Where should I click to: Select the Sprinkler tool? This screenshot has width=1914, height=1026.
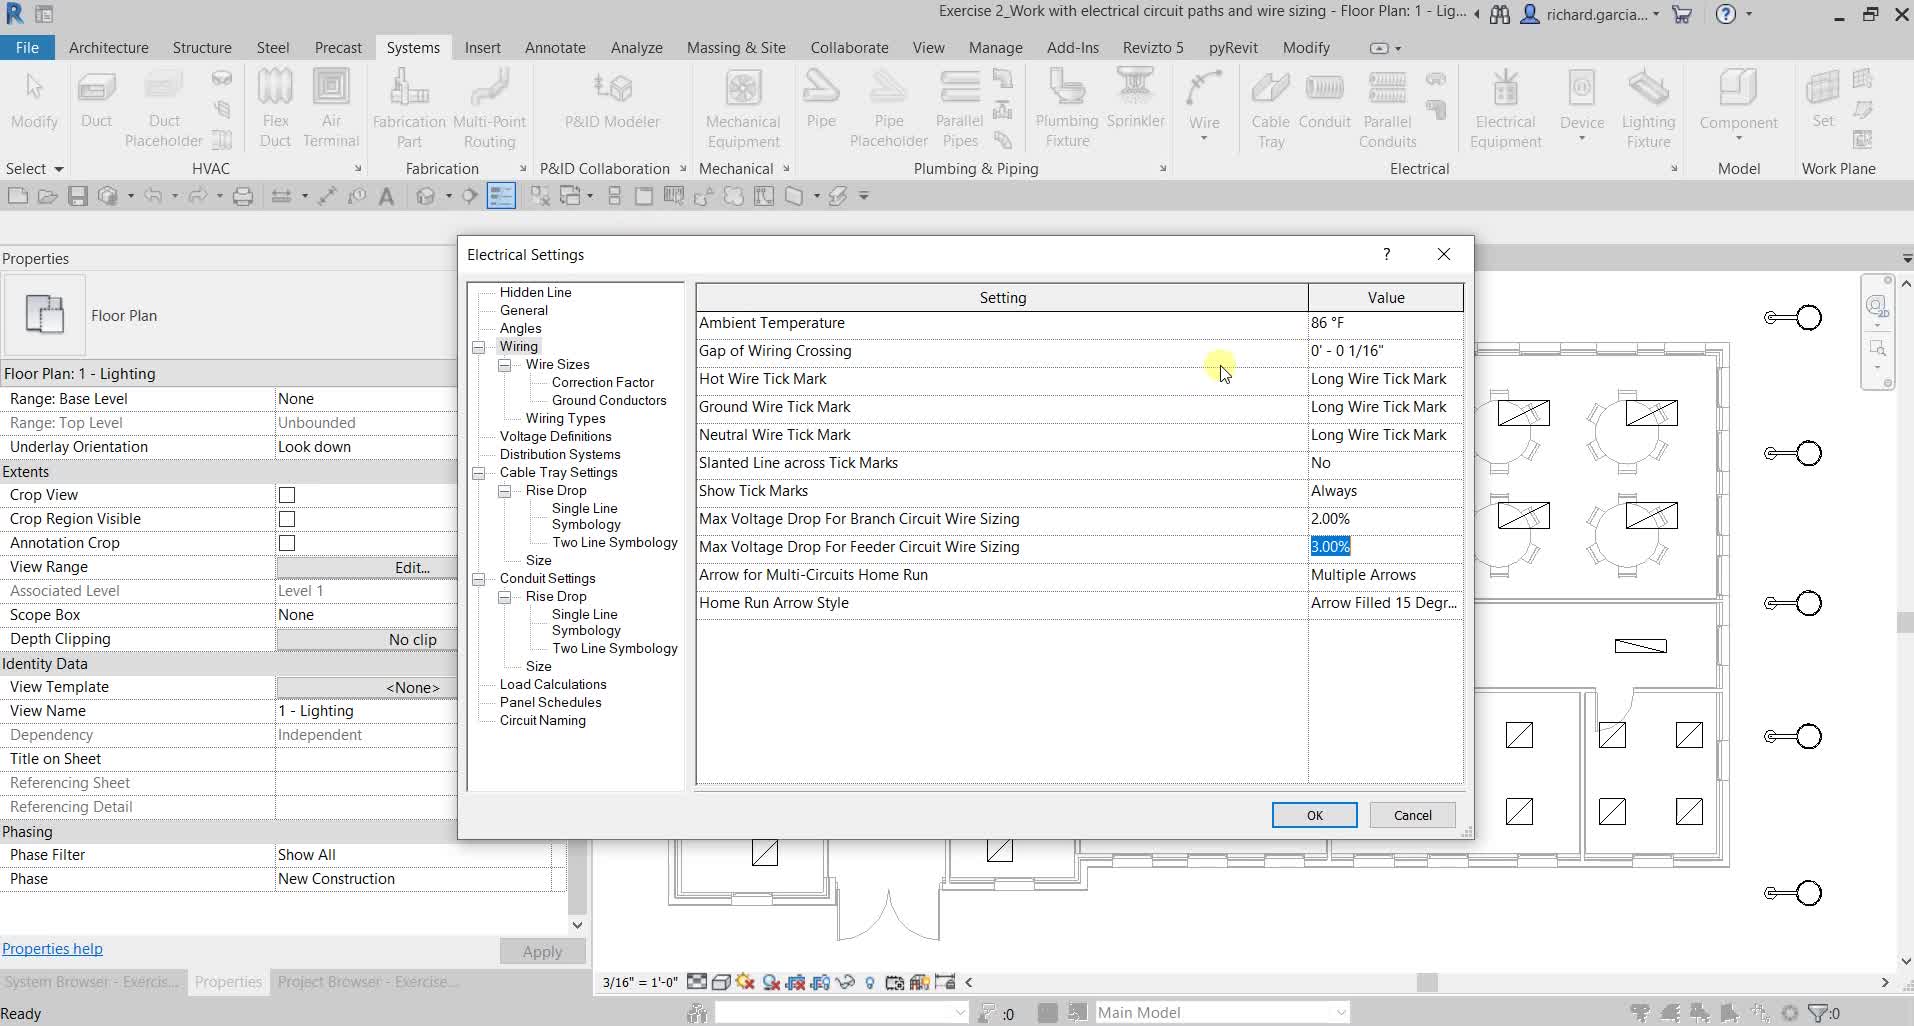click(x=1135, y=100)
